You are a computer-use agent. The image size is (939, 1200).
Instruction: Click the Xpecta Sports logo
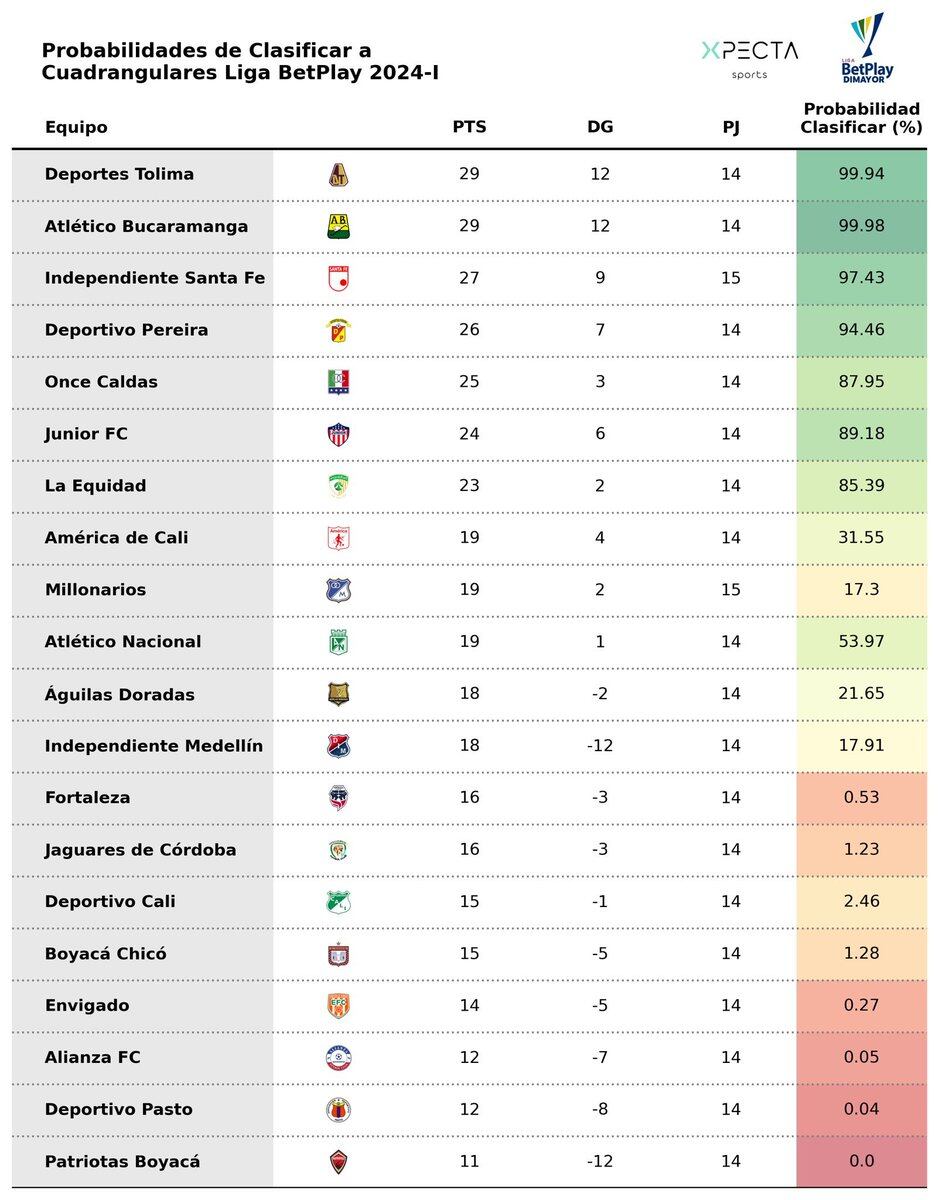coord(749,57)
